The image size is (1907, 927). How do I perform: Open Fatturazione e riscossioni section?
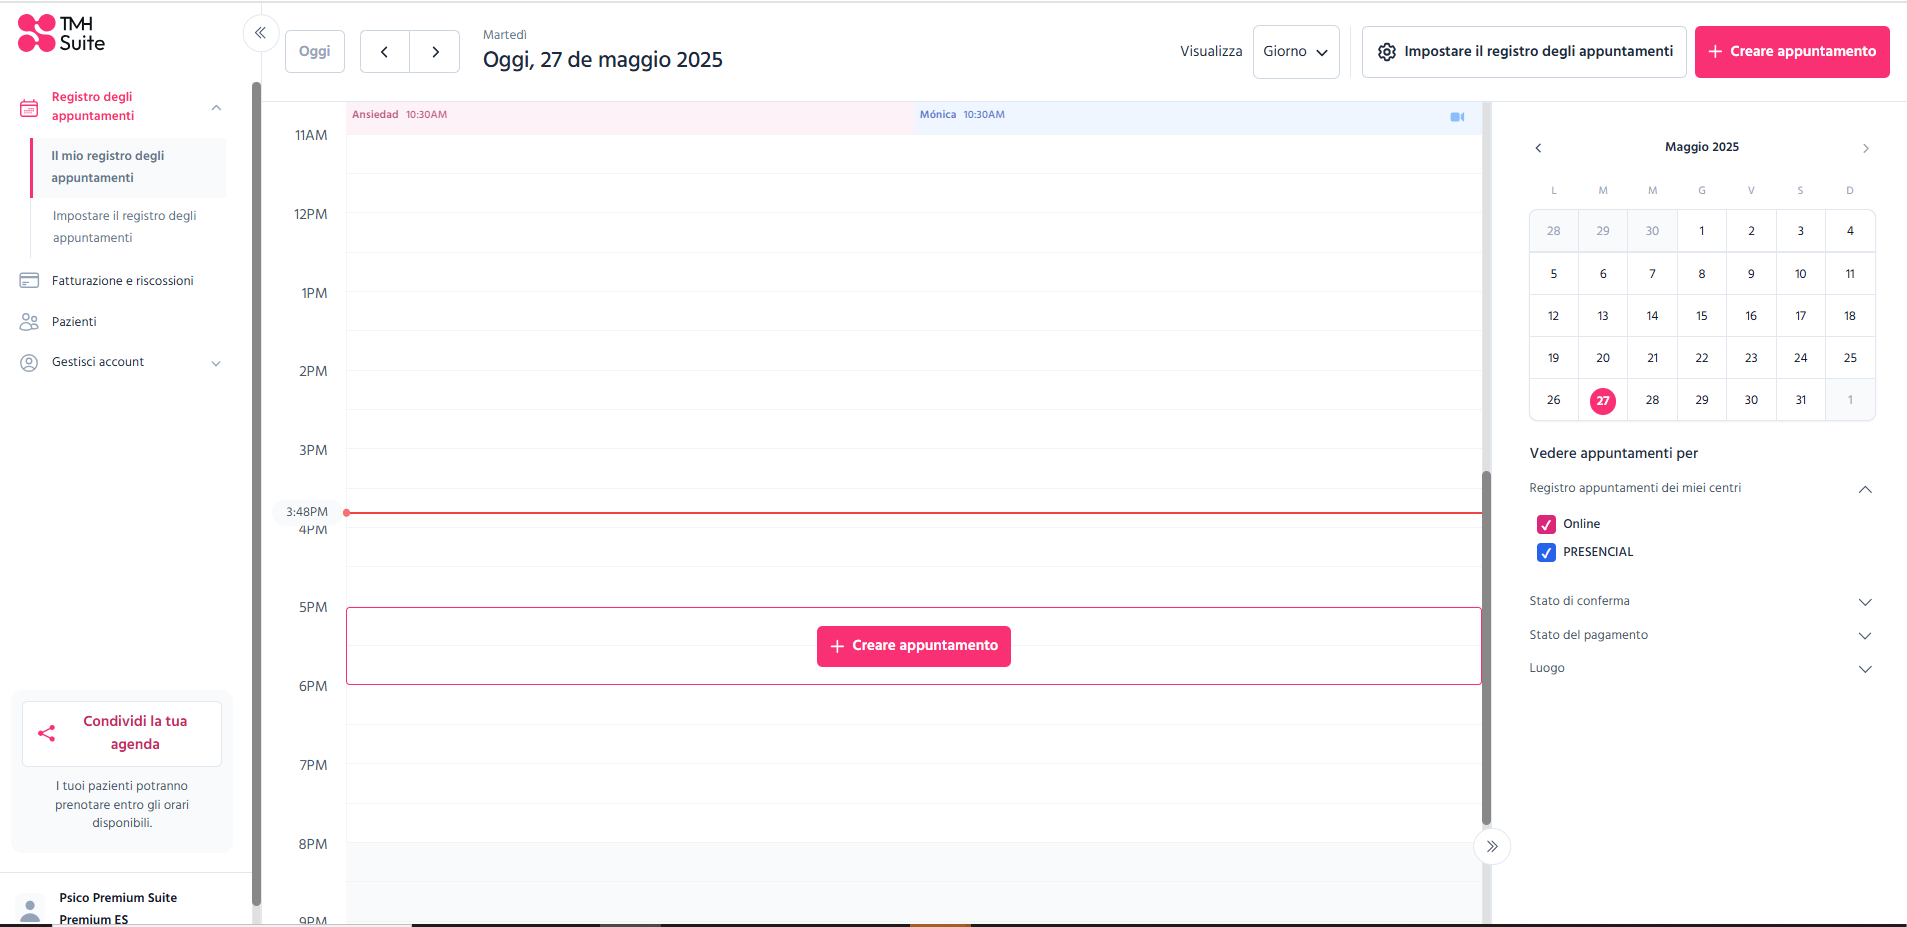(x=122, y=281)
